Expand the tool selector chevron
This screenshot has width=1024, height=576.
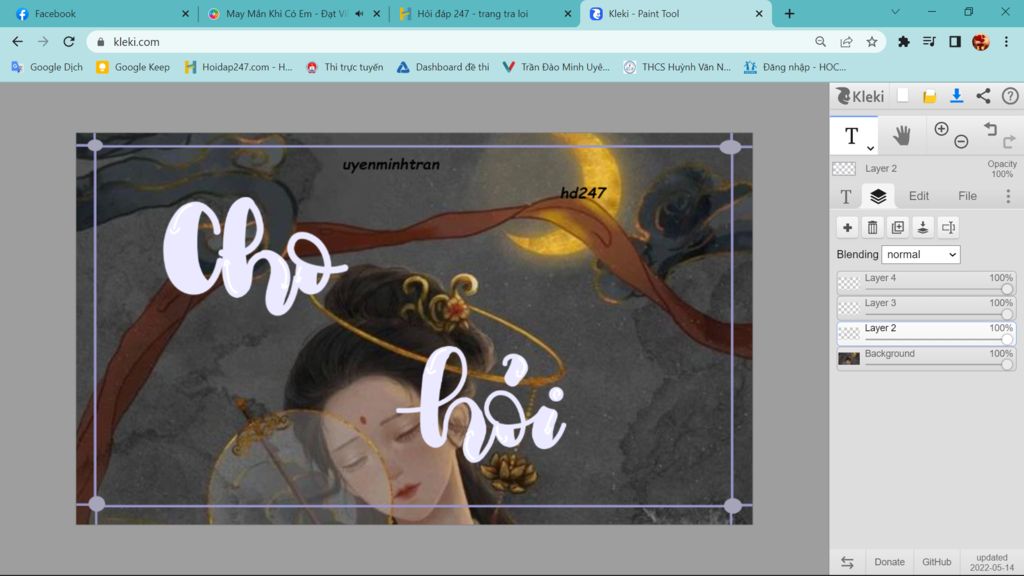coord(870,148)
